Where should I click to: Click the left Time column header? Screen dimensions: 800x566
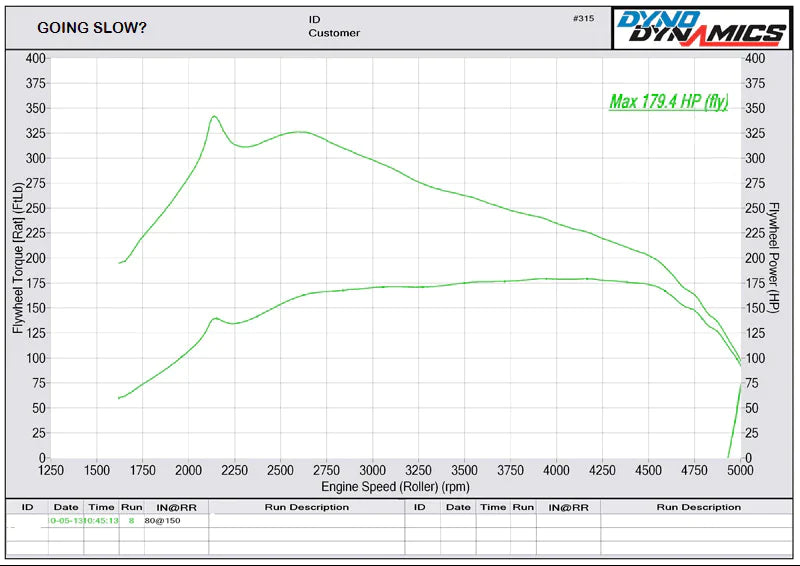(x=101, y=507)
